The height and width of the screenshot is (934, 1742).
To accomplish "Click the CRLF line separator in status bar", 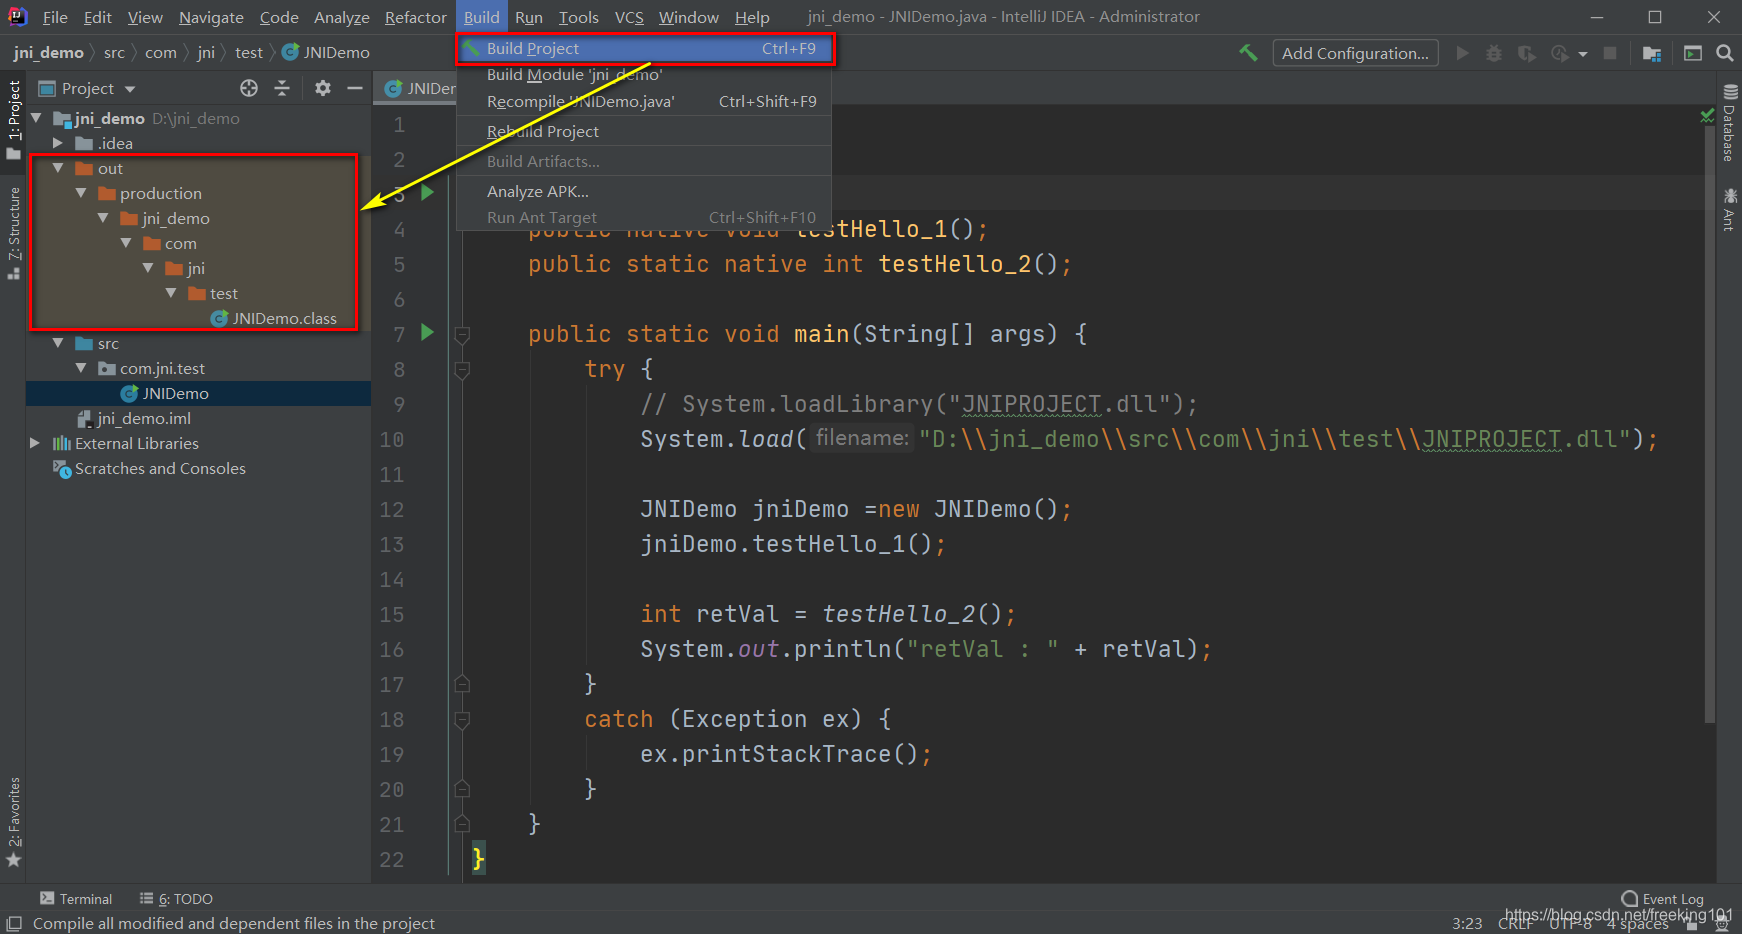I will coord(1515,924).
